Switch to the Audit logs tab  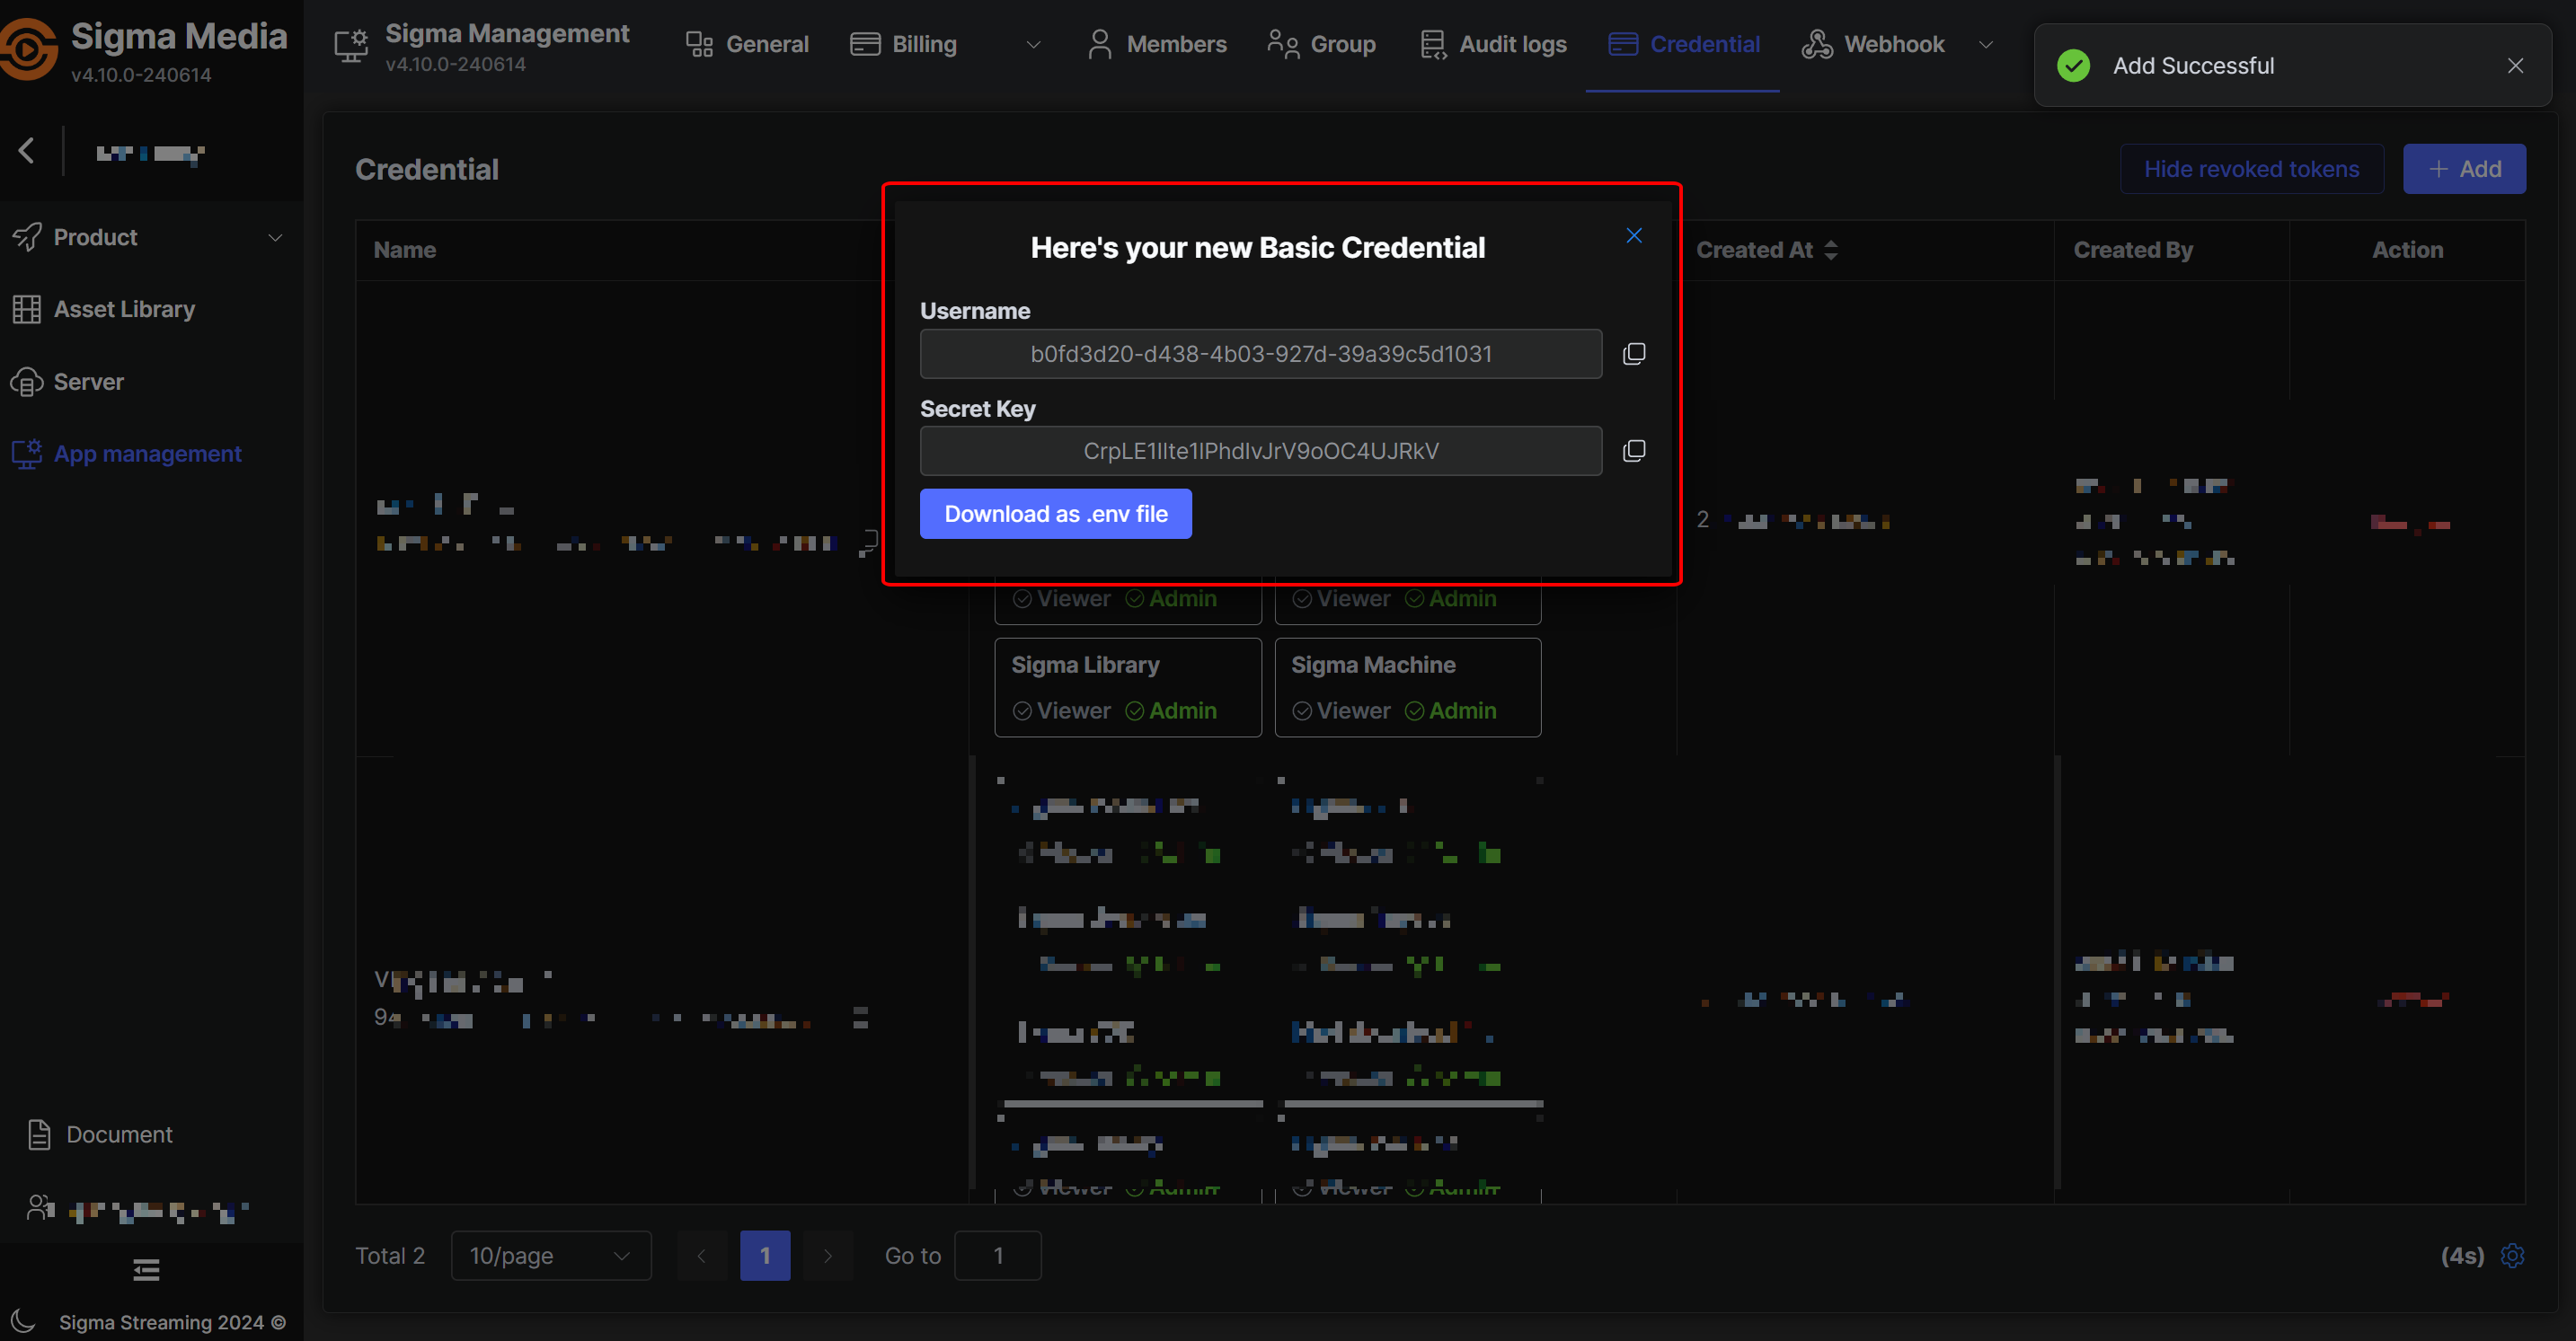[1493, 45]
